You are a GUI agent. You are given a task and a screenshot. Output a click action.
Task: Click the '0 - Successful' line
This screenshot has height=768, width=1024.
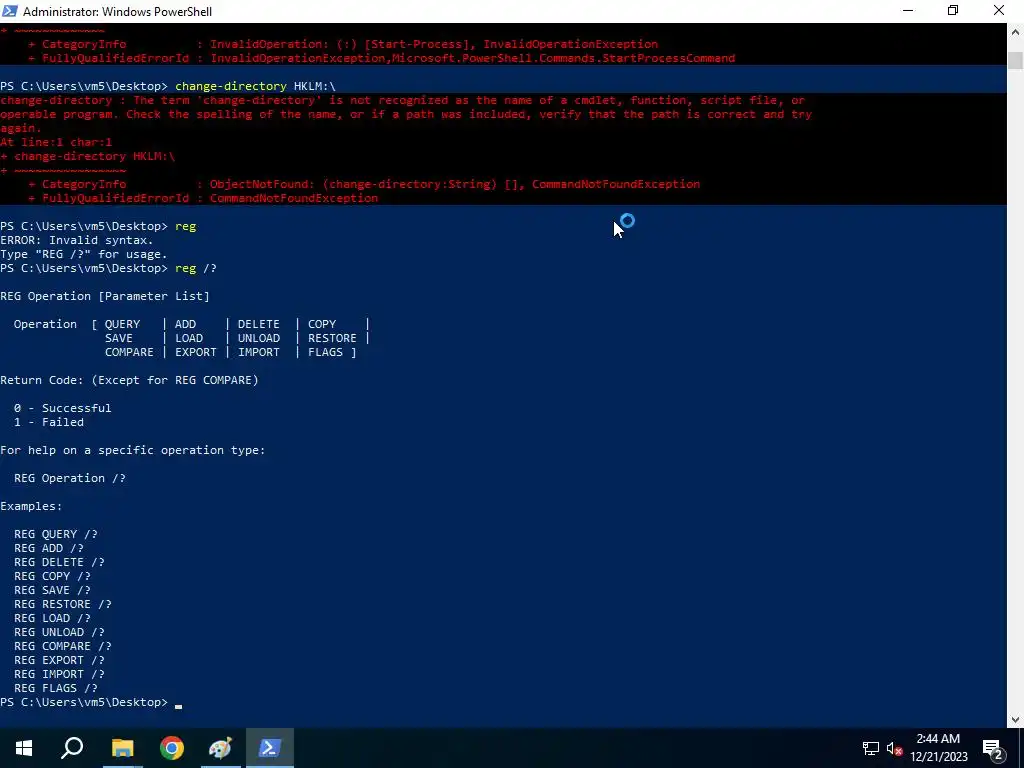[63, 408]
